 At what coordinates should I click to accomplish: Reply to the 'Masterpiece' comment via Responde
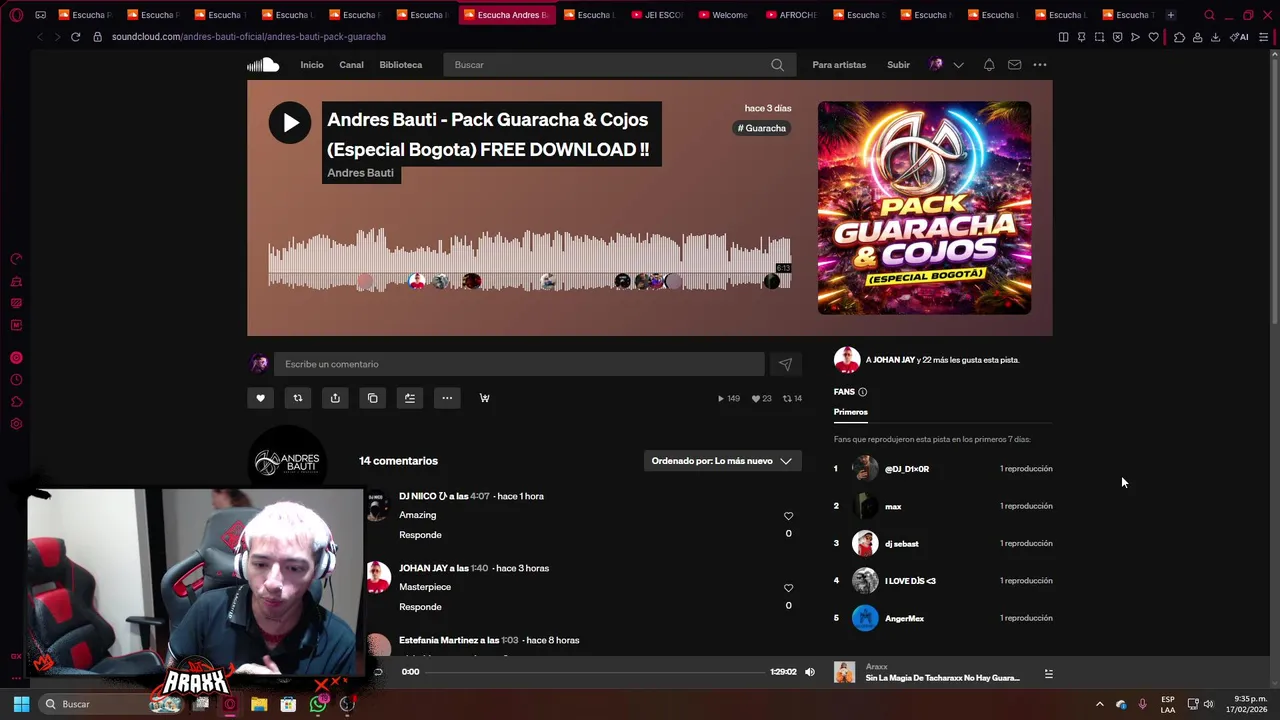(420, 607)
